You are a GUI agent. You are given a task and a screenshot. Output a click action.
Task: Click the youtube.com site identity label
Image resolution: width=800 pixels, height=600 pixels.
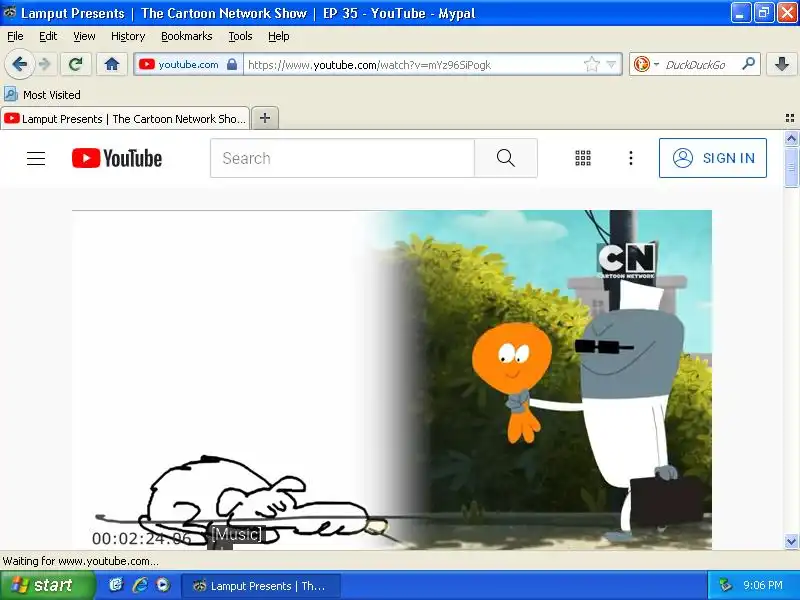click(188, 65)
